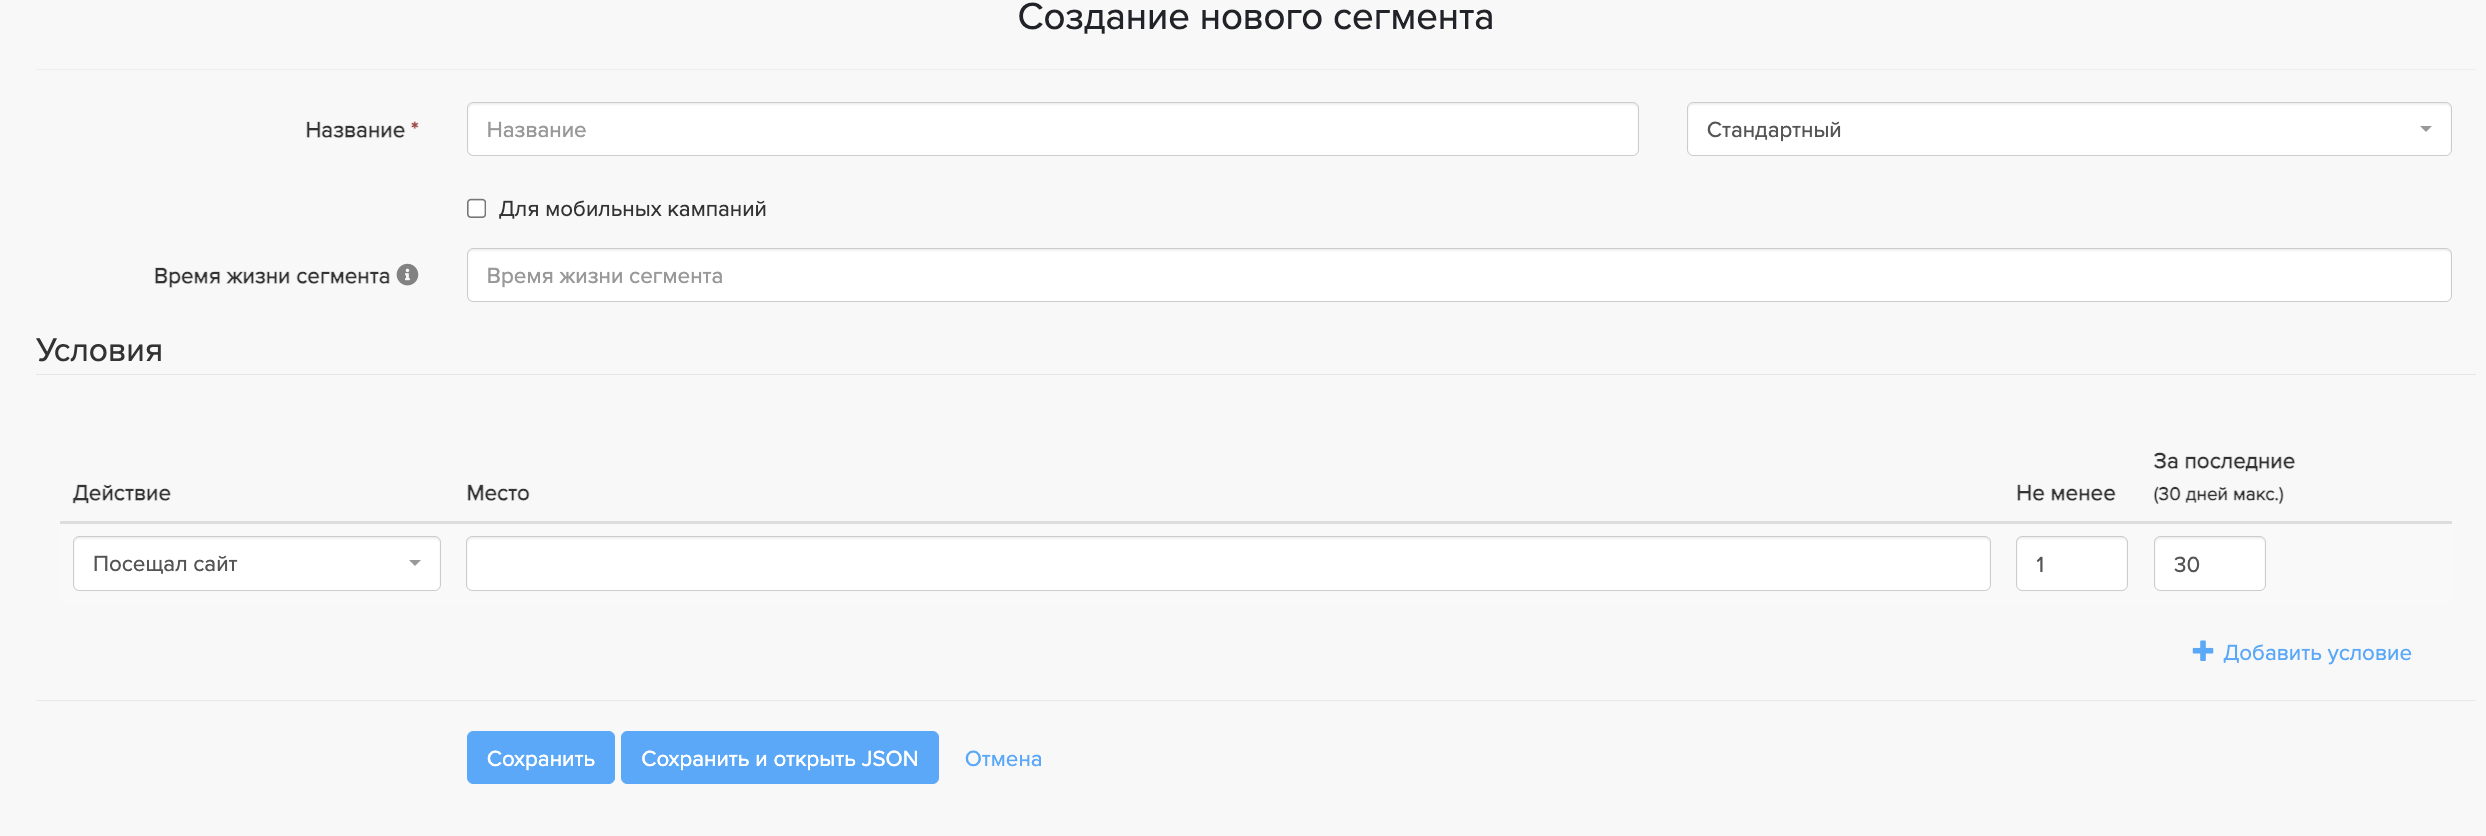Click the Для мобильных кампаний label text
This screenshot has width=2486, height=836.
(632, 209)
